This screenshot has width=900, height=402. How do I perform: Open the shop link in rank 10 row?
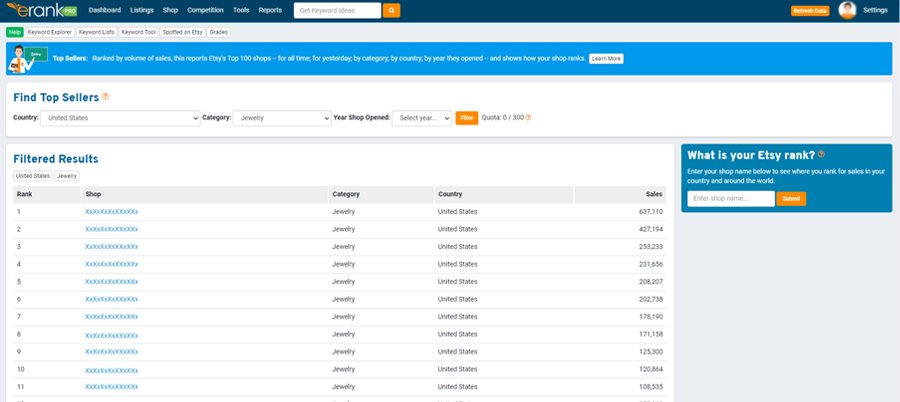111,370
